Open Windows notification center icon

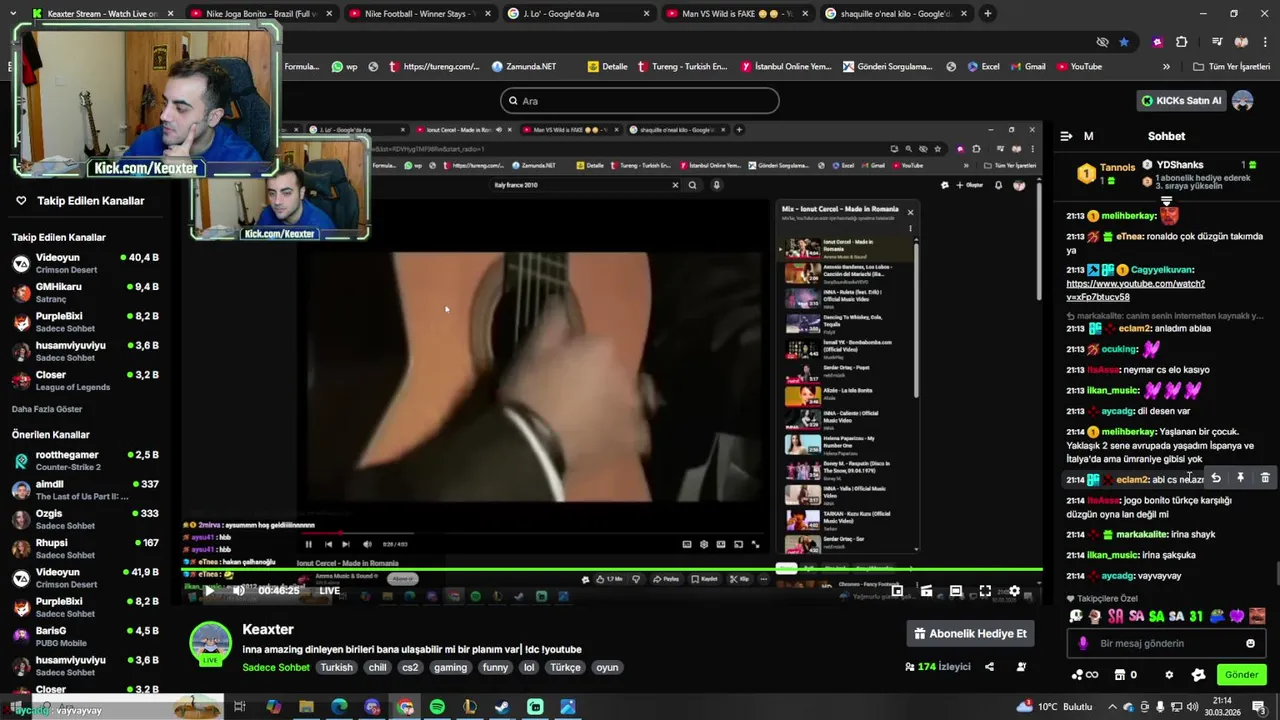click(1258, 707)
